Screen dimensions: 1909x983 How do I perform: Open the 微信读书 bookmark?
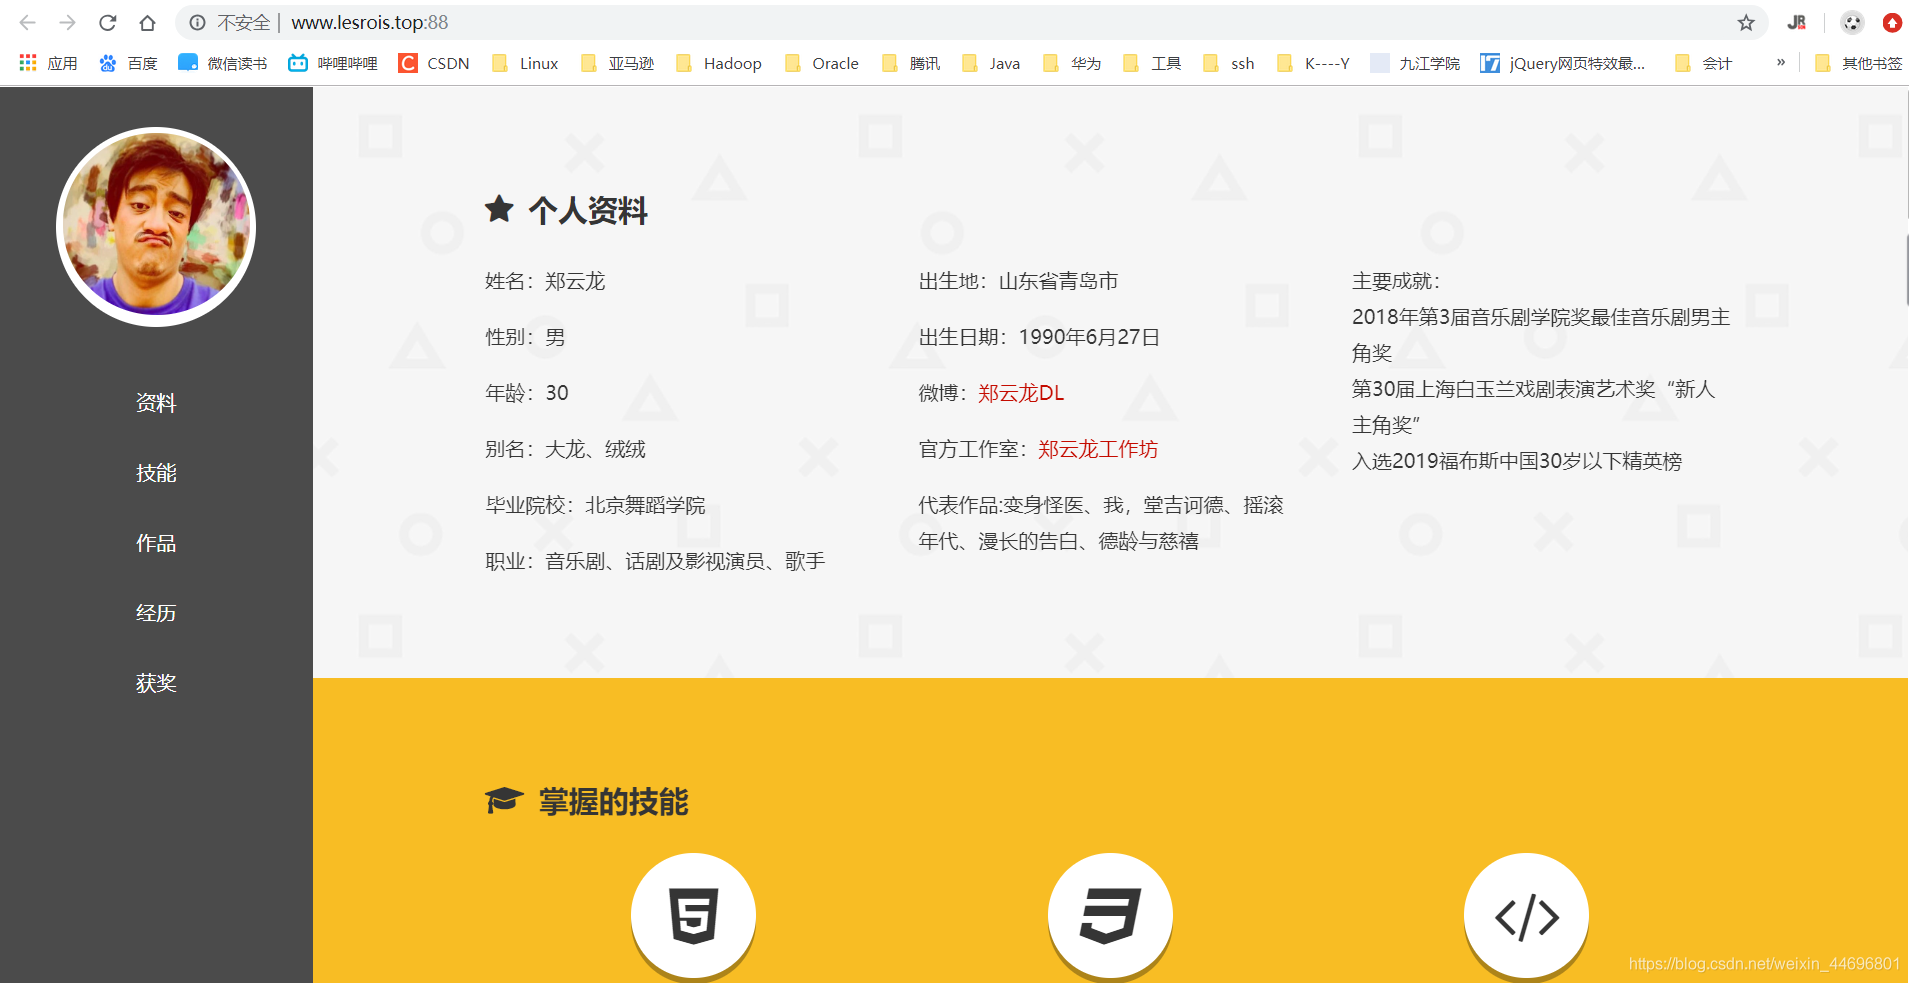tap(222, 63)
